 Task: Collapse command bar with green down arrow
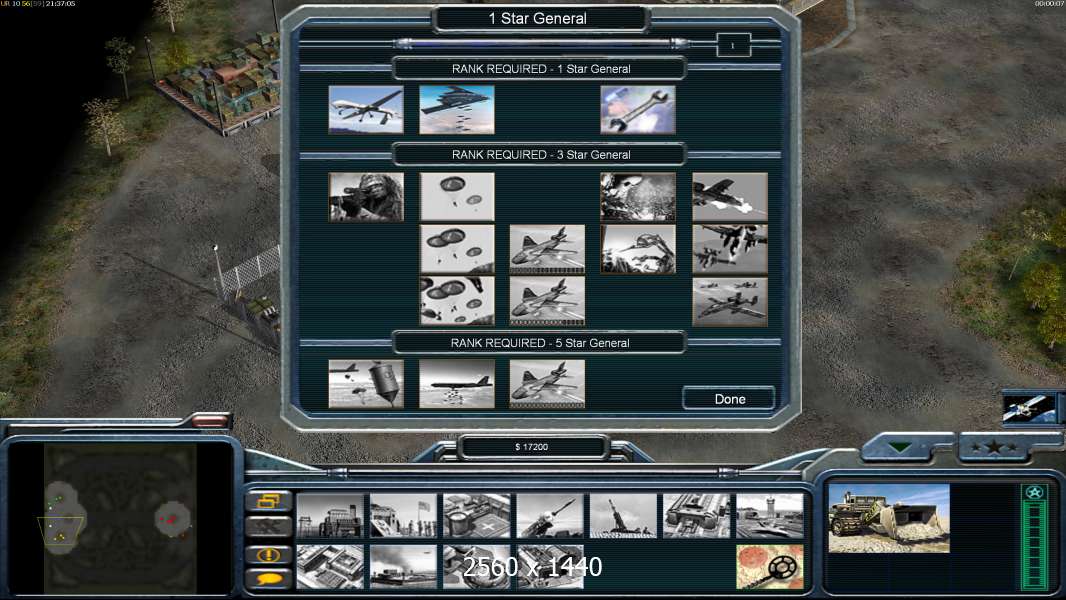tap(900, 447)
